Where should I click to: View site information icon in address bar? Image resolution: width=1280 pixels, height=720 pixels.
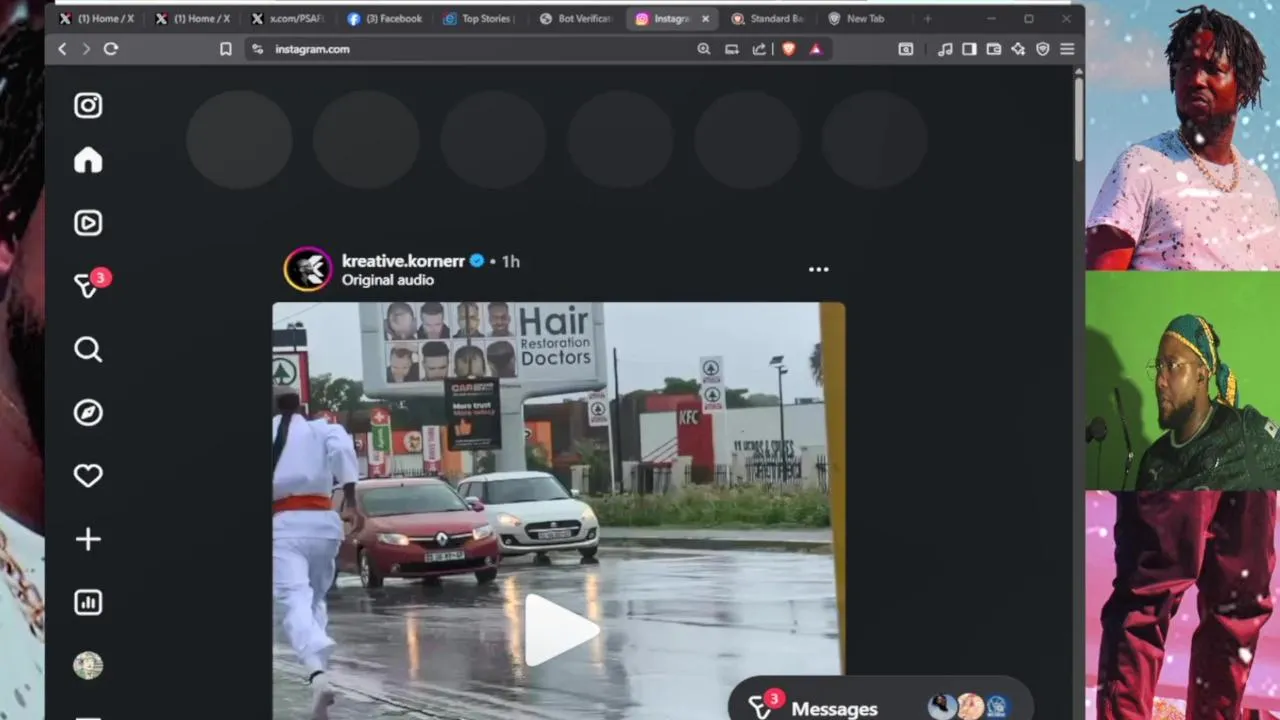258,49
